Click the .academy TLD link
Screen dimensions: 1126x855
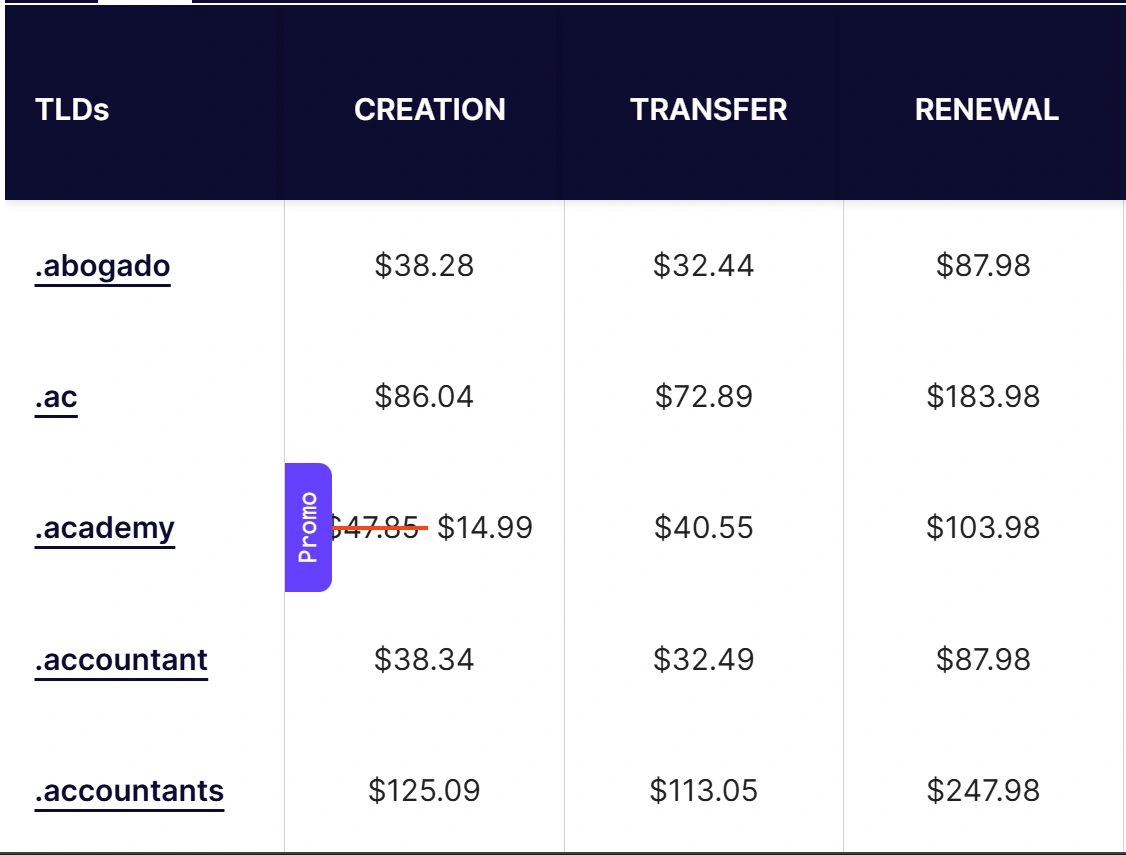(104, 529)
